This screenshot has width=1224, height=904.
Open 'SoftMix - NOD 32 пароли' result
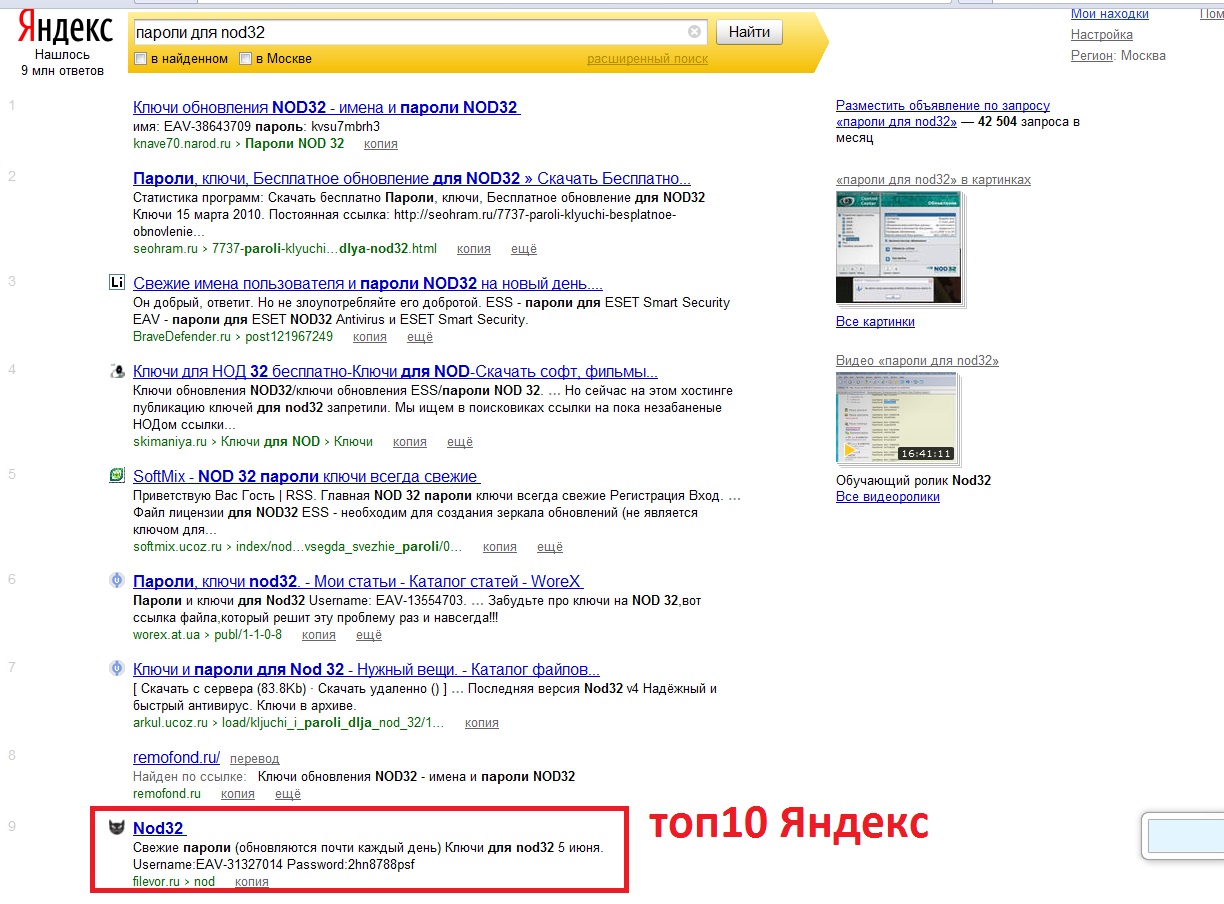coord(306,476)
